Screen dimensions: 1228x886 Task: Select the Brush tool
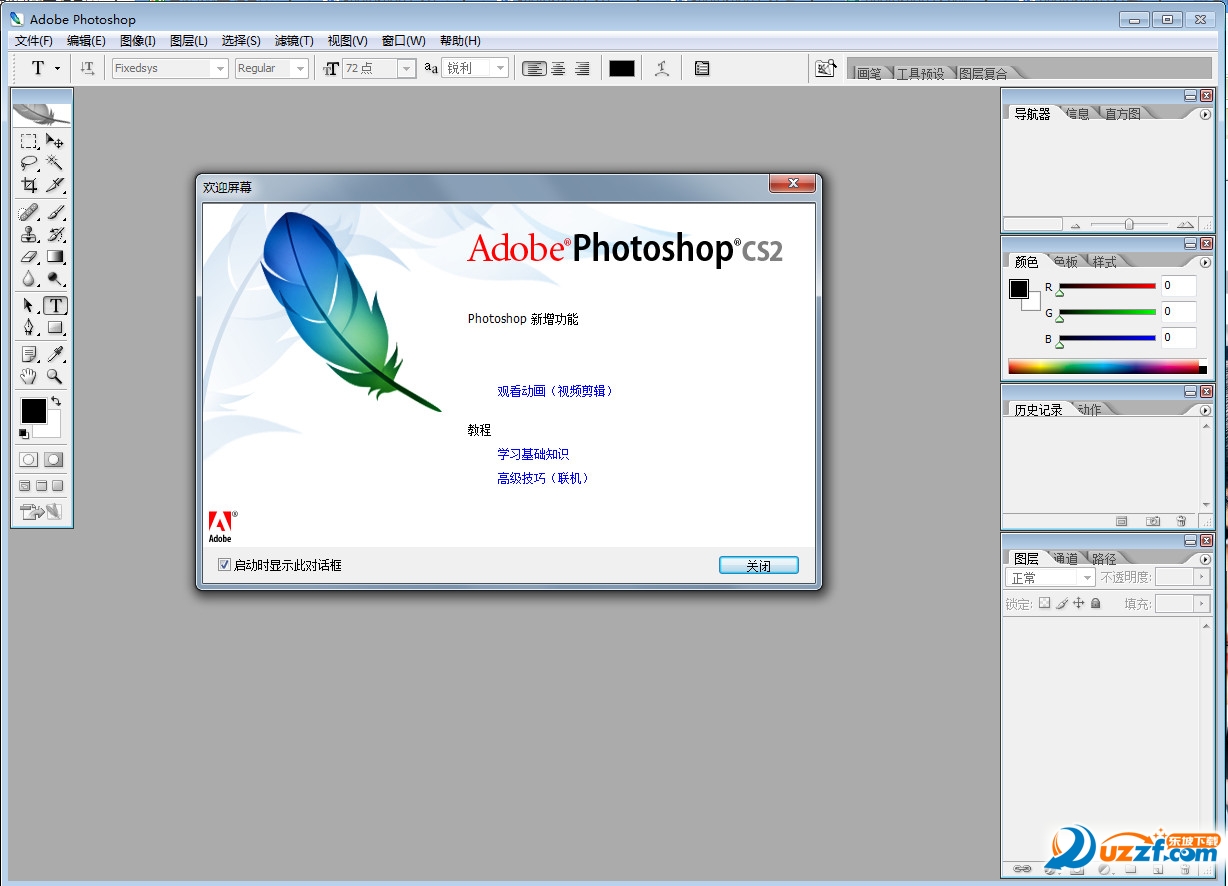(55, 212)
